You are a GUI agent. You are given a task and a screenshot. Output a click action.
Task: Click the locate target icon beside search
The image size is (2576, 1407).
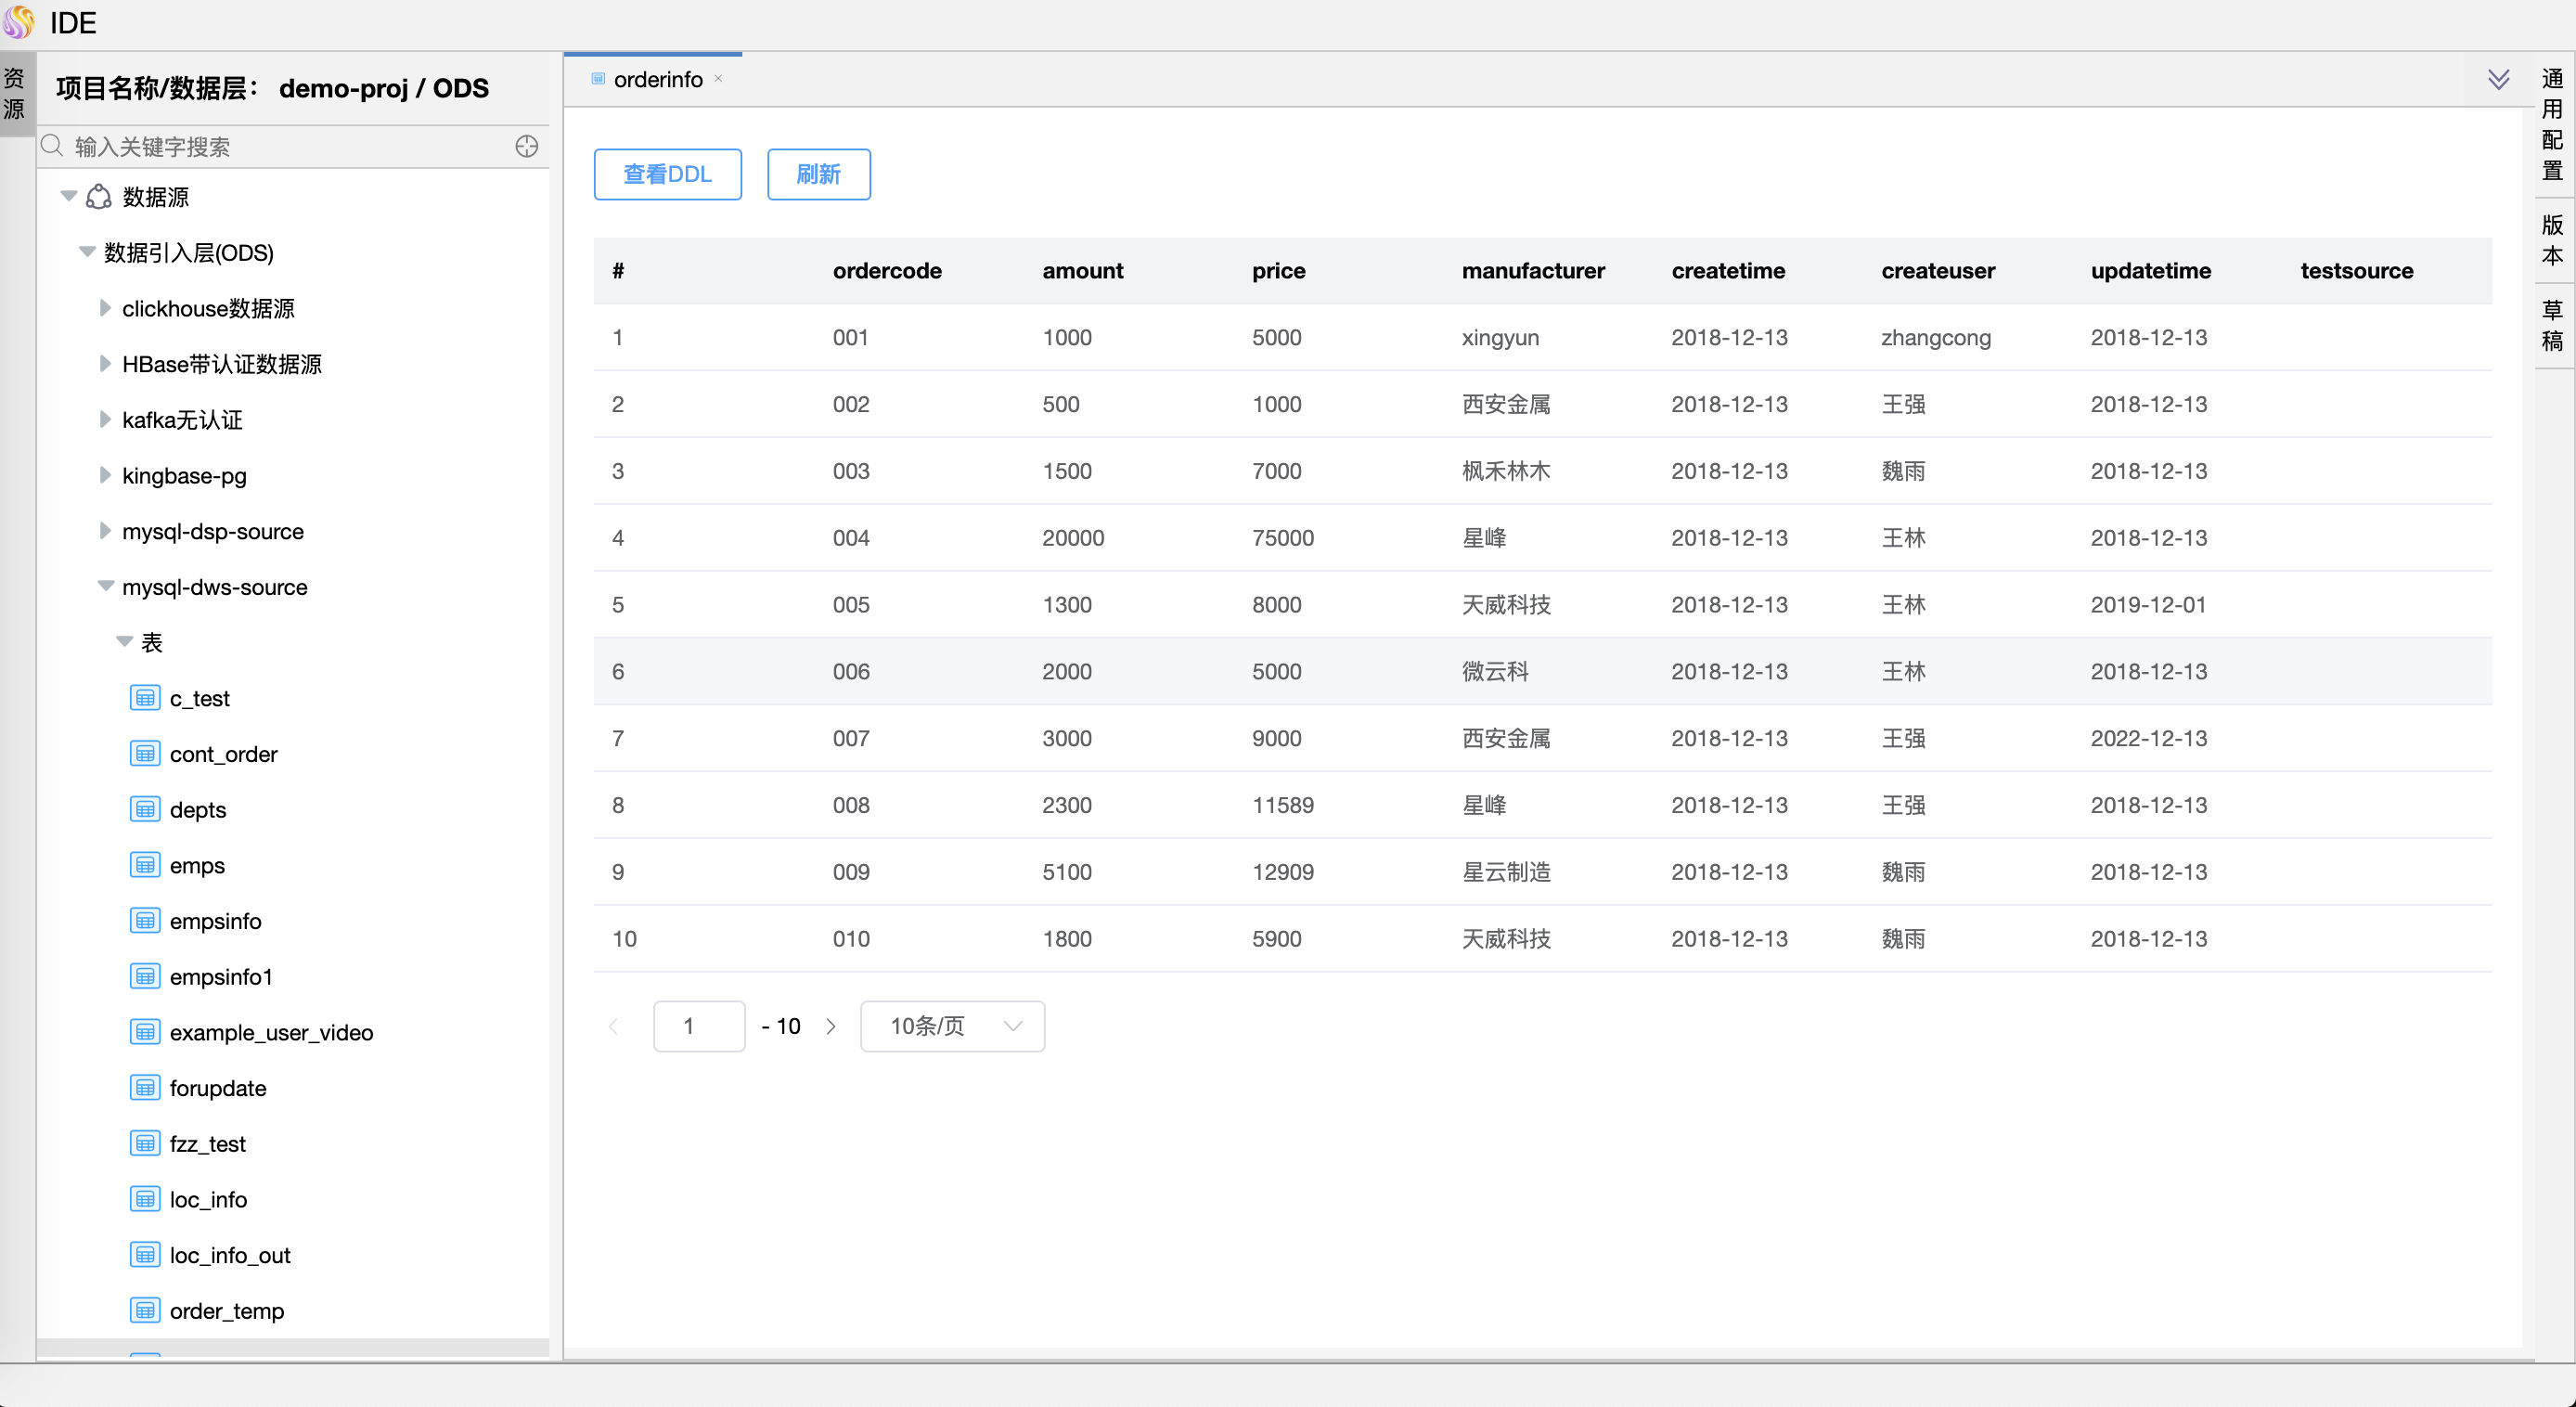(x=526, y=147)
